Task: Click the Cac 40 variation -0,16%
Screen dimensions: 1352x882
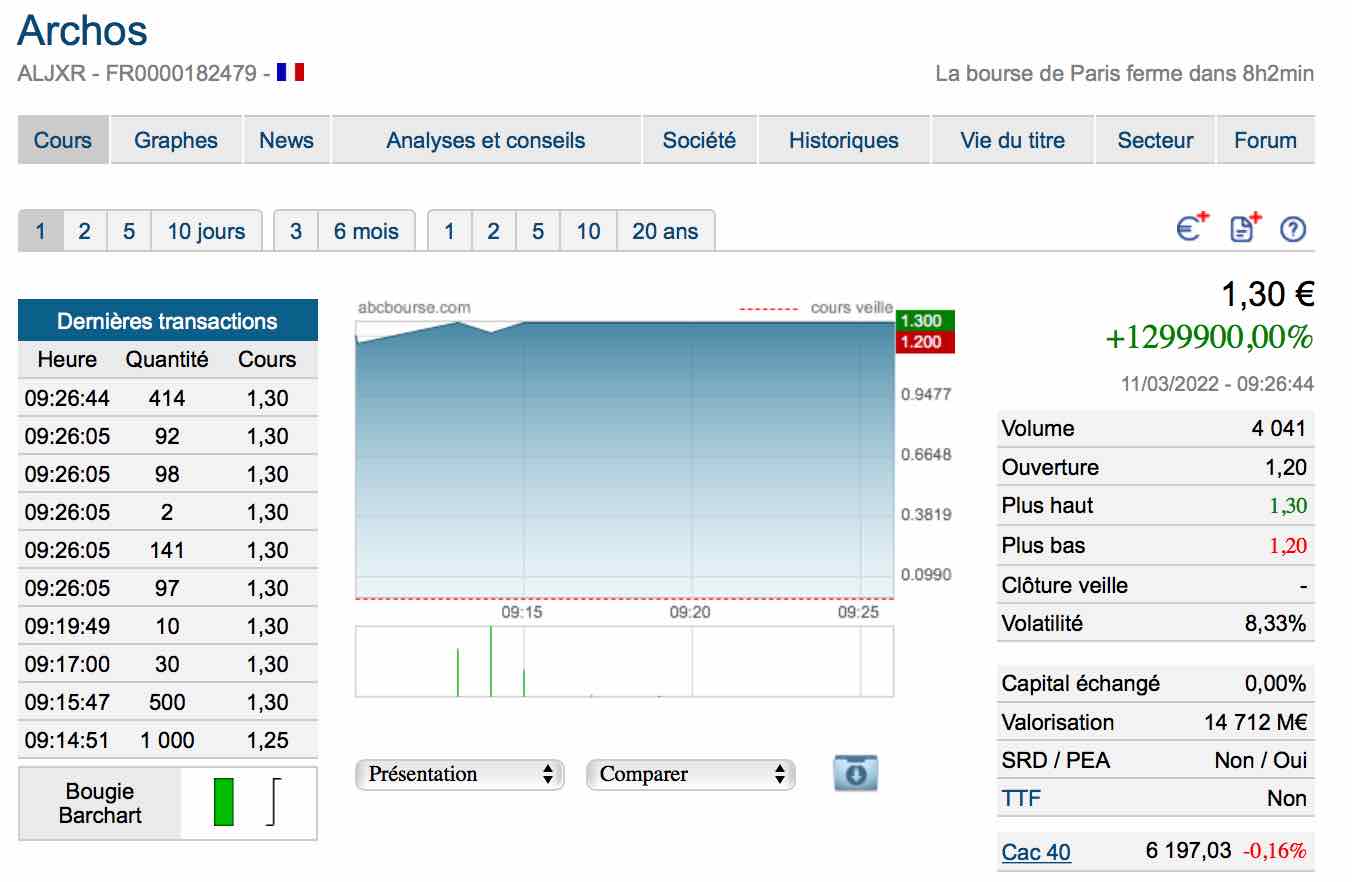Action: 1274,852
